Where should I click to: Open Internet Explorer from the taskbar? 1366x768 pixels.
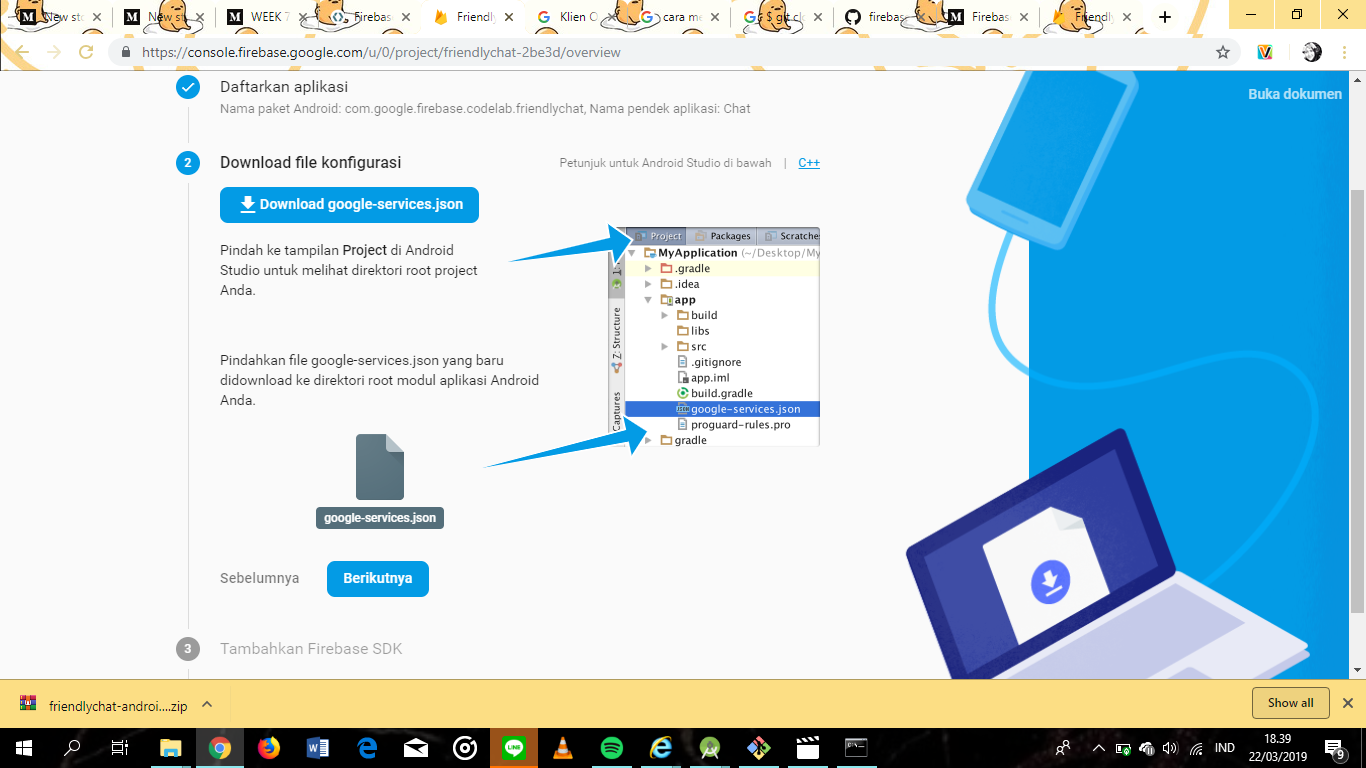661,747
